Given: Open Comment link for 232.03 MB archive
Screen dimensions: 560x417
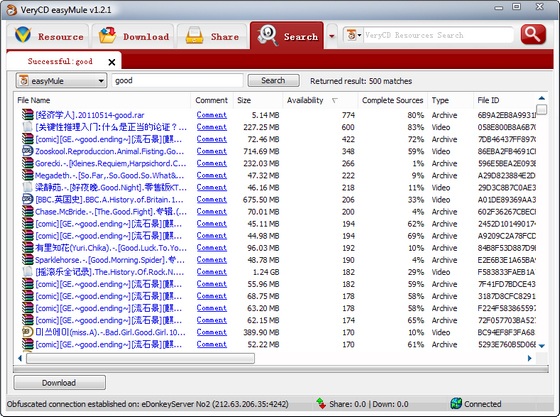Looking at the screenshot, I should [x=211, y=164].
